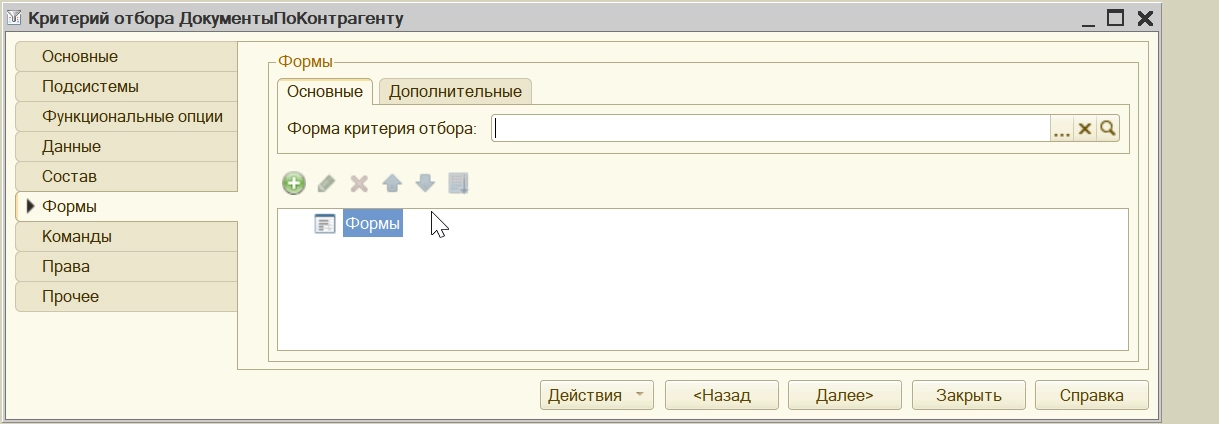The image size is (1219, 424).
Task: Select the Формы tree node
Action: [x=372, y=224]
